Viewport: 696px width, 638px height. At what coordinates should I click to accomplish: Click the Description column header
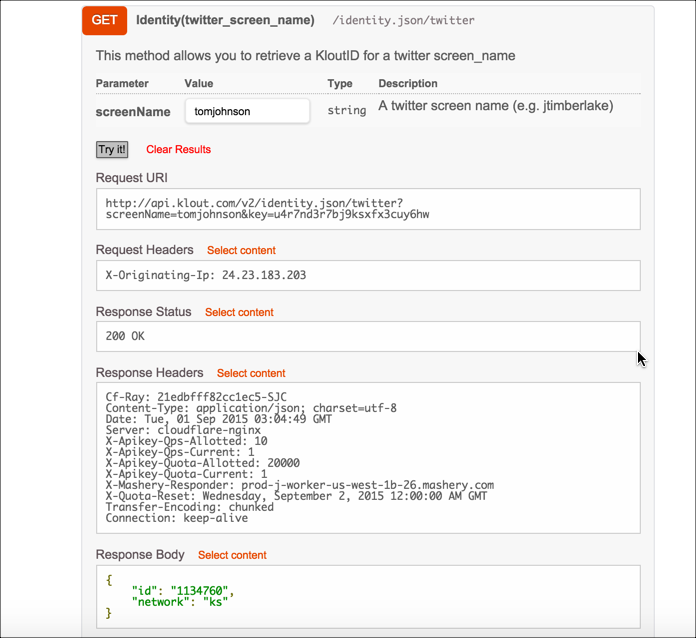point(408,84)
